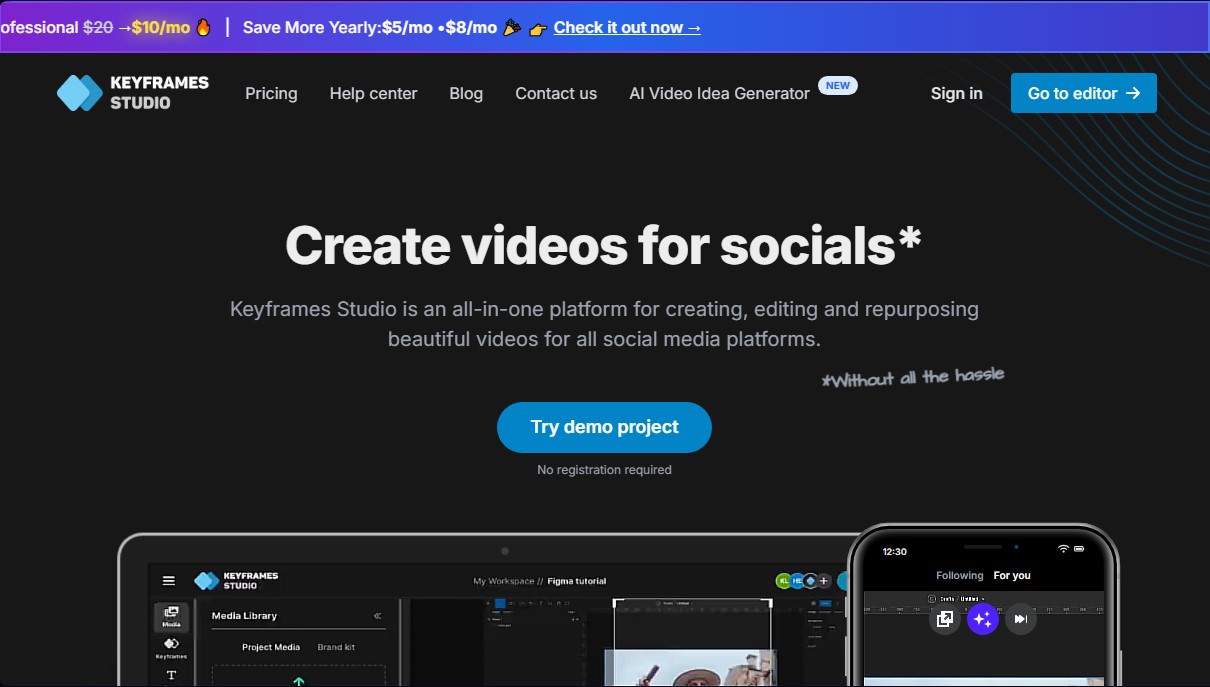Viewport: 1210px width, 687px height.
Task: Switch to the Project Media tab
Action: (x=271, y=647)
